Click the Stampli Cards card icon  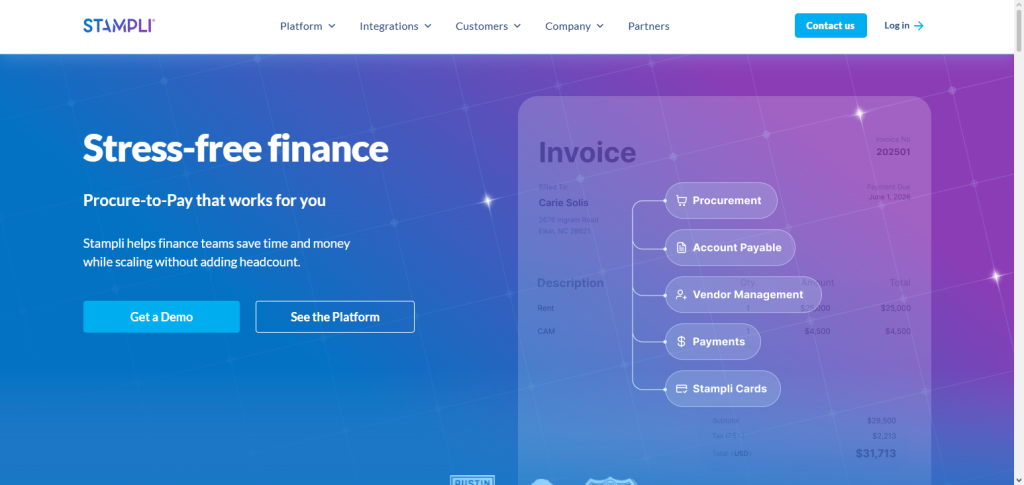681,389
